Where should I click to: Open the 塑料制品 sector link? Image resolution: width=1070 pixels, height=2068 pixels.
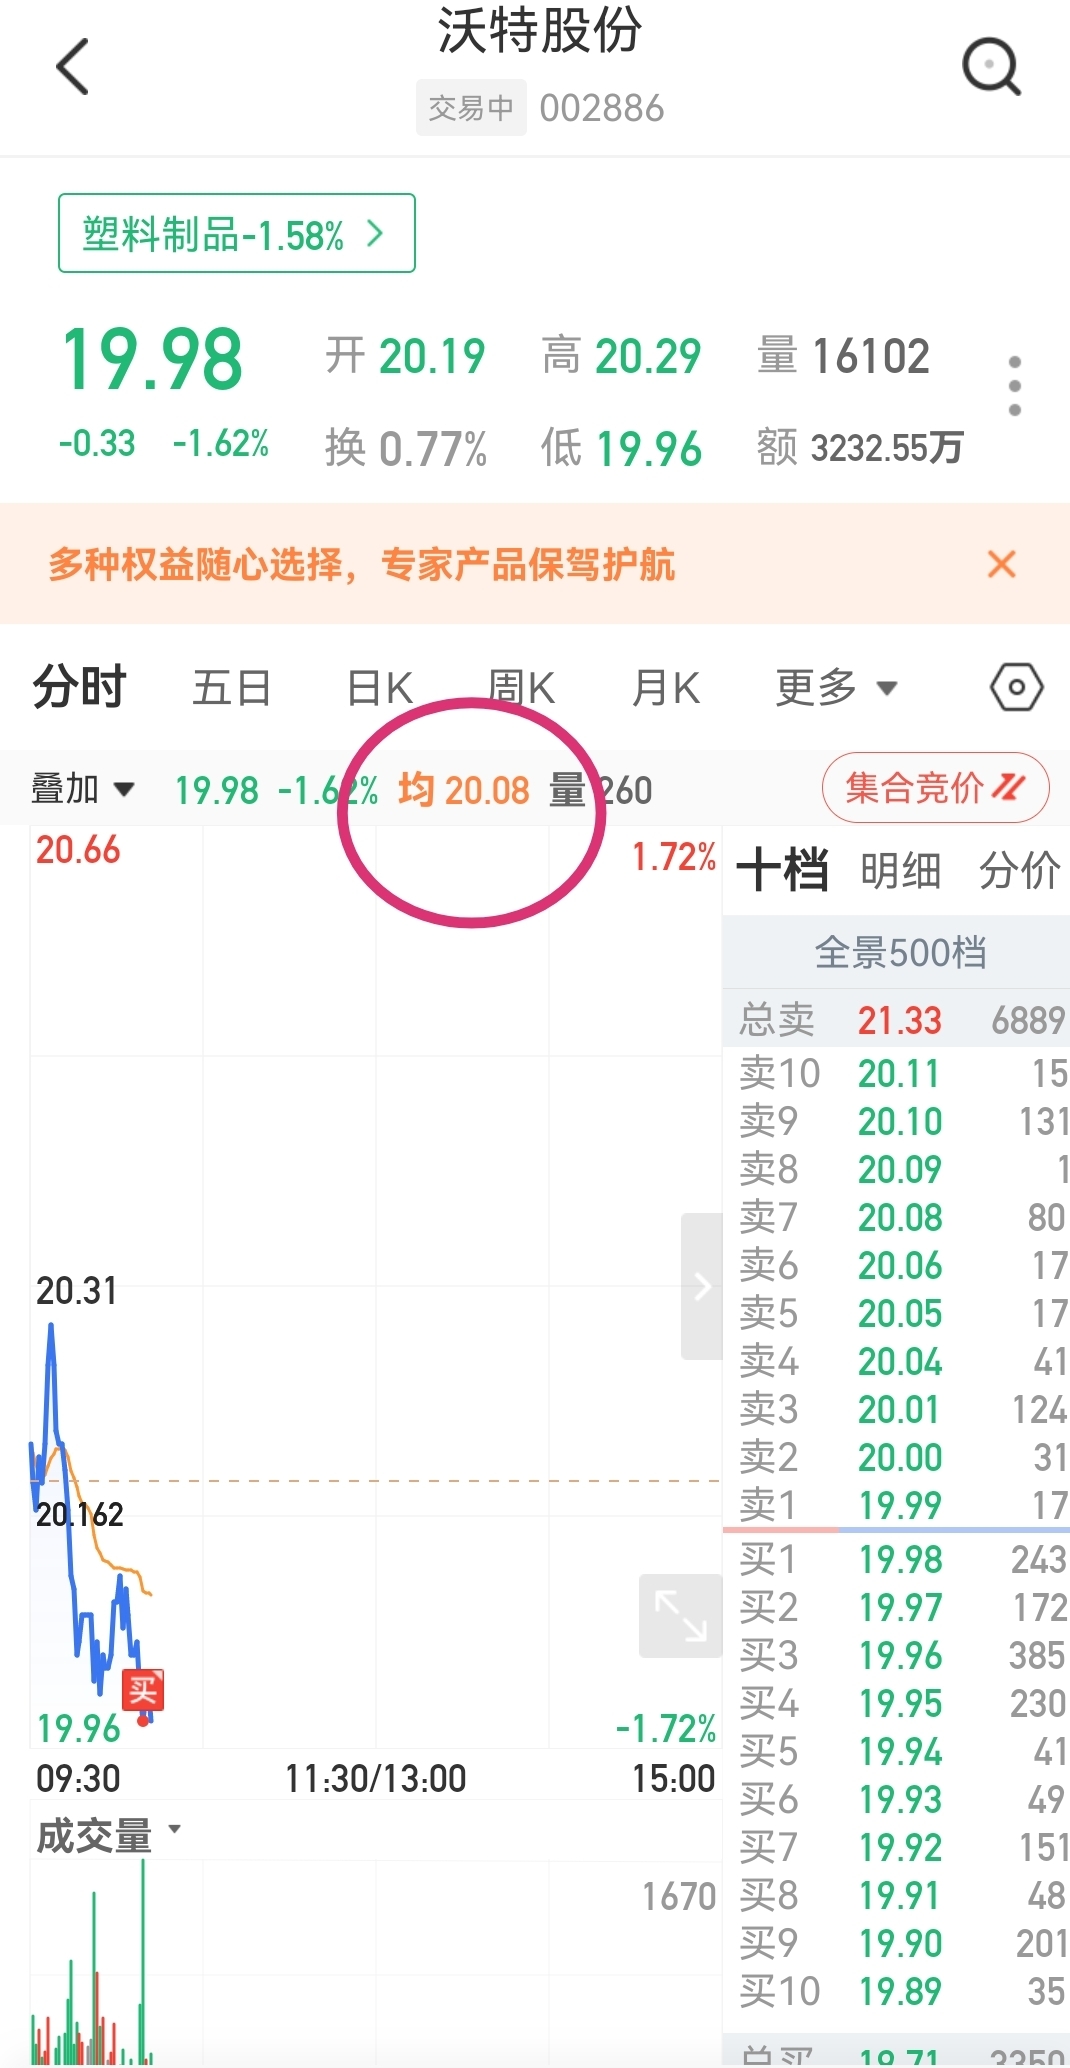pyautogui.click(x=237, y=233)
